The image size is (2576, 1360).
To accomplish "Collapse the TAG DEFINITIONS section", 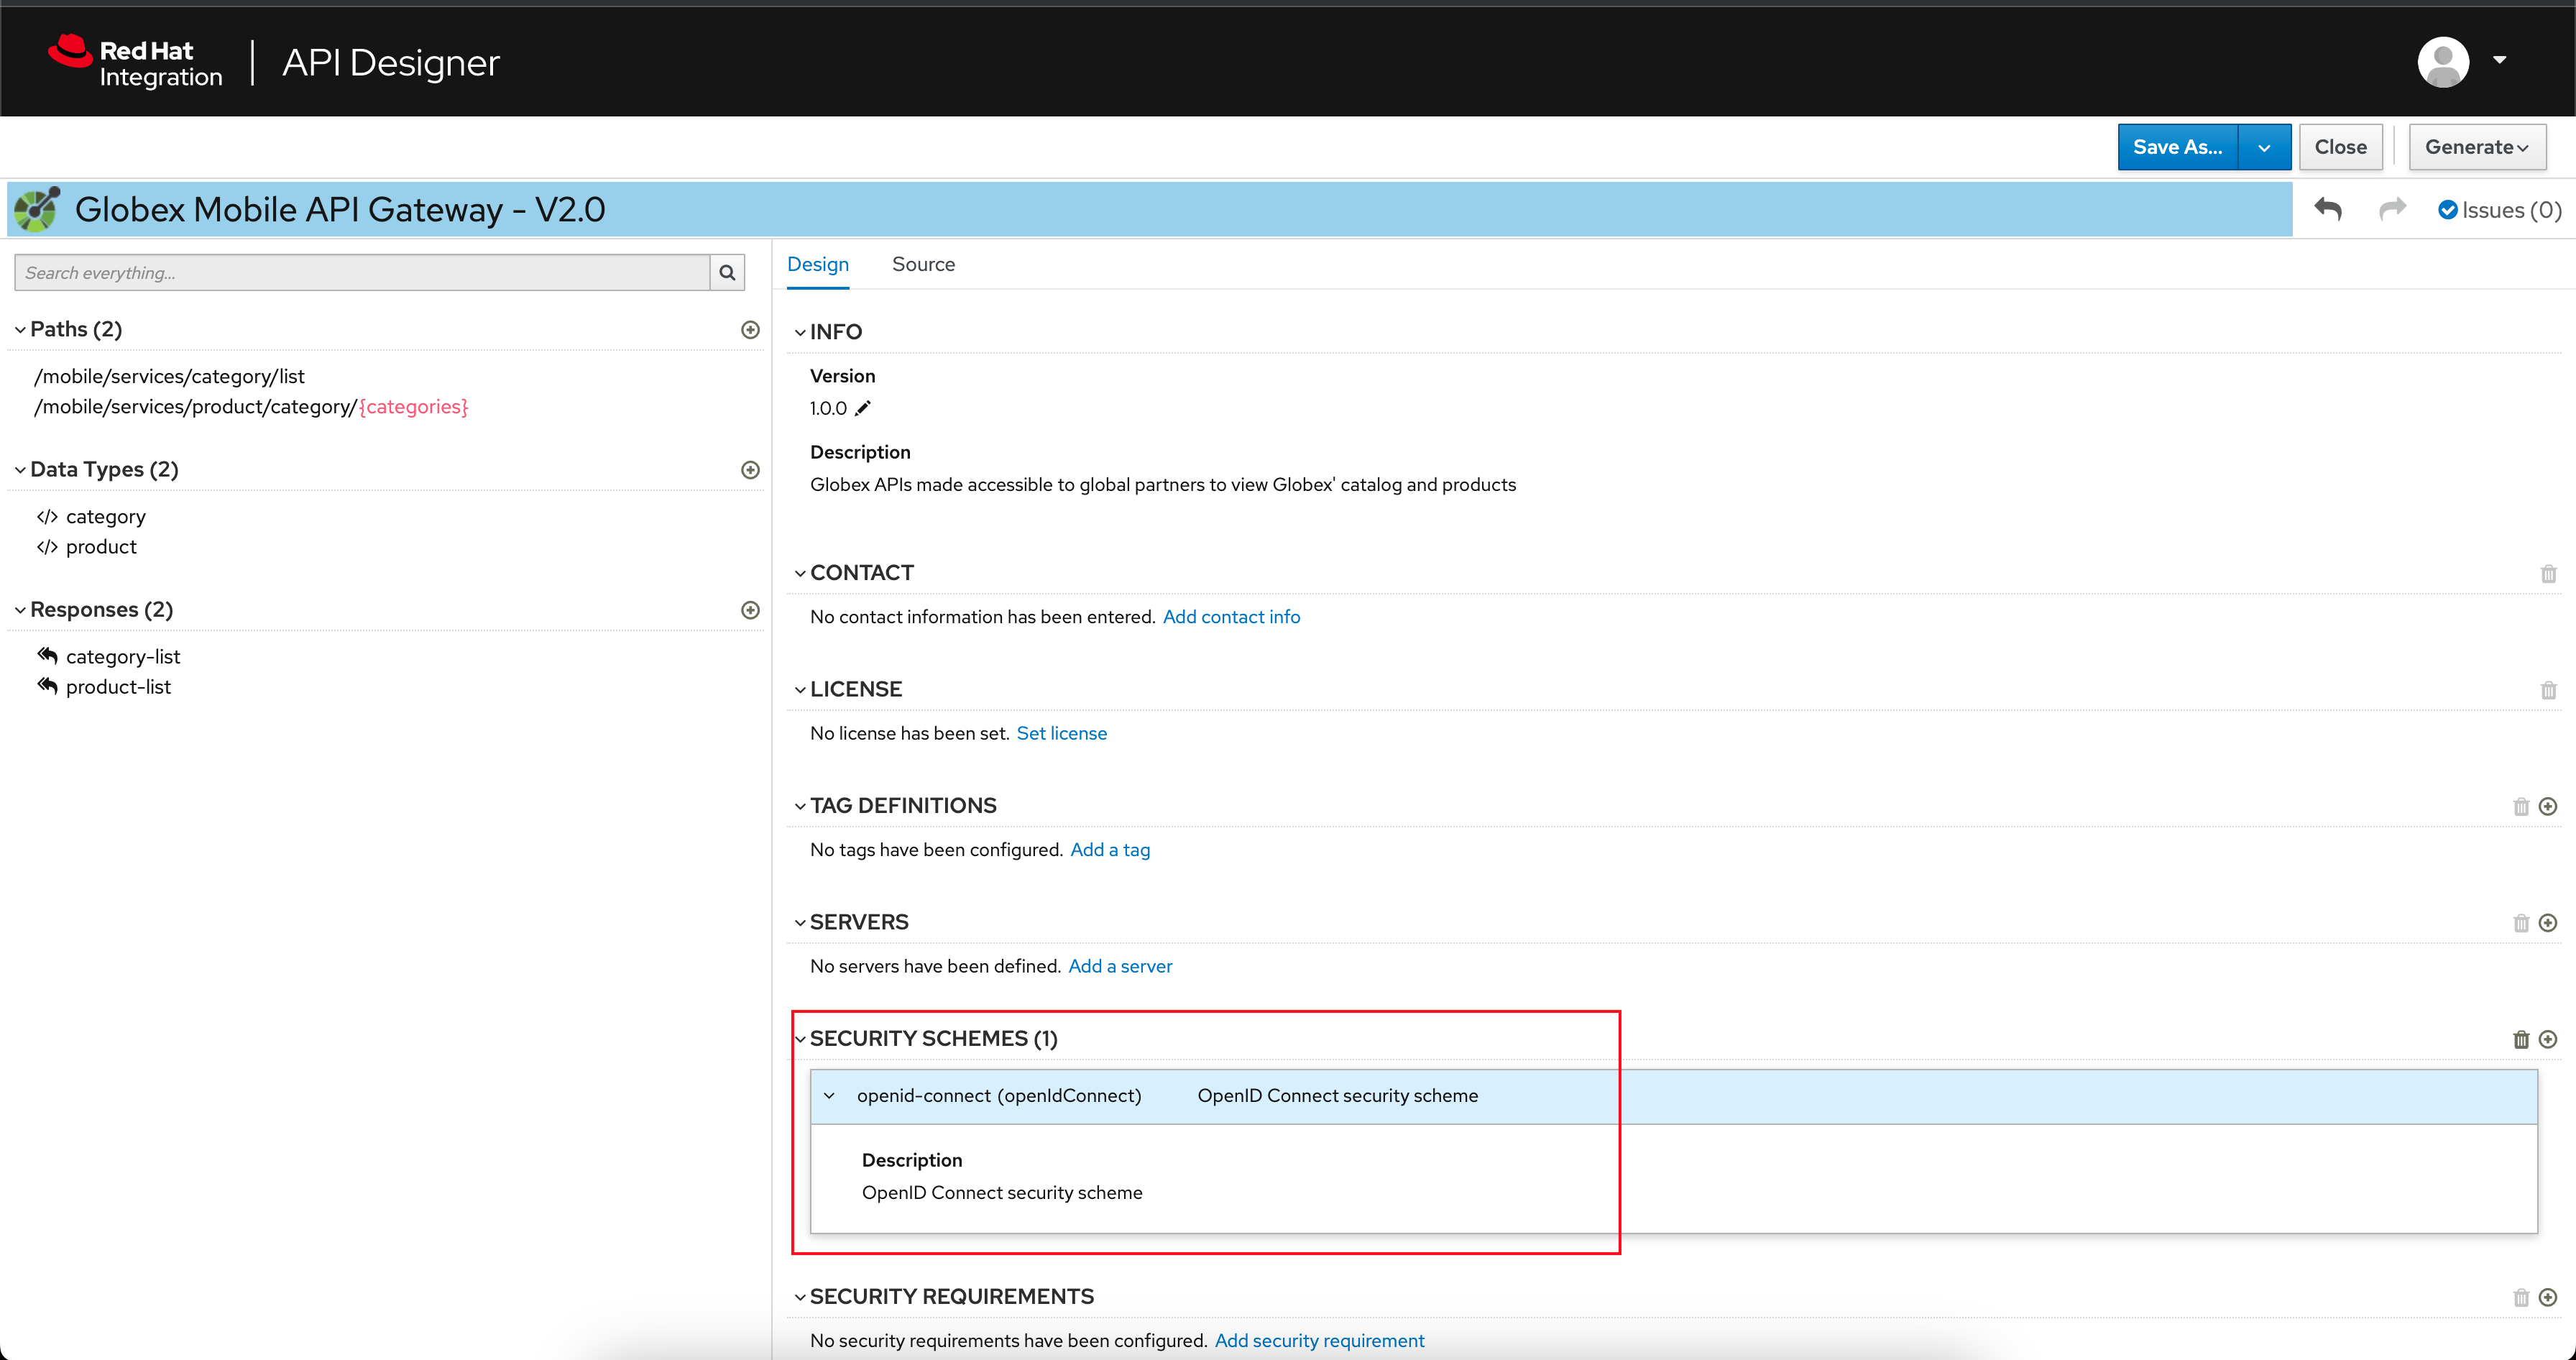I will click(x=800, y=806).
